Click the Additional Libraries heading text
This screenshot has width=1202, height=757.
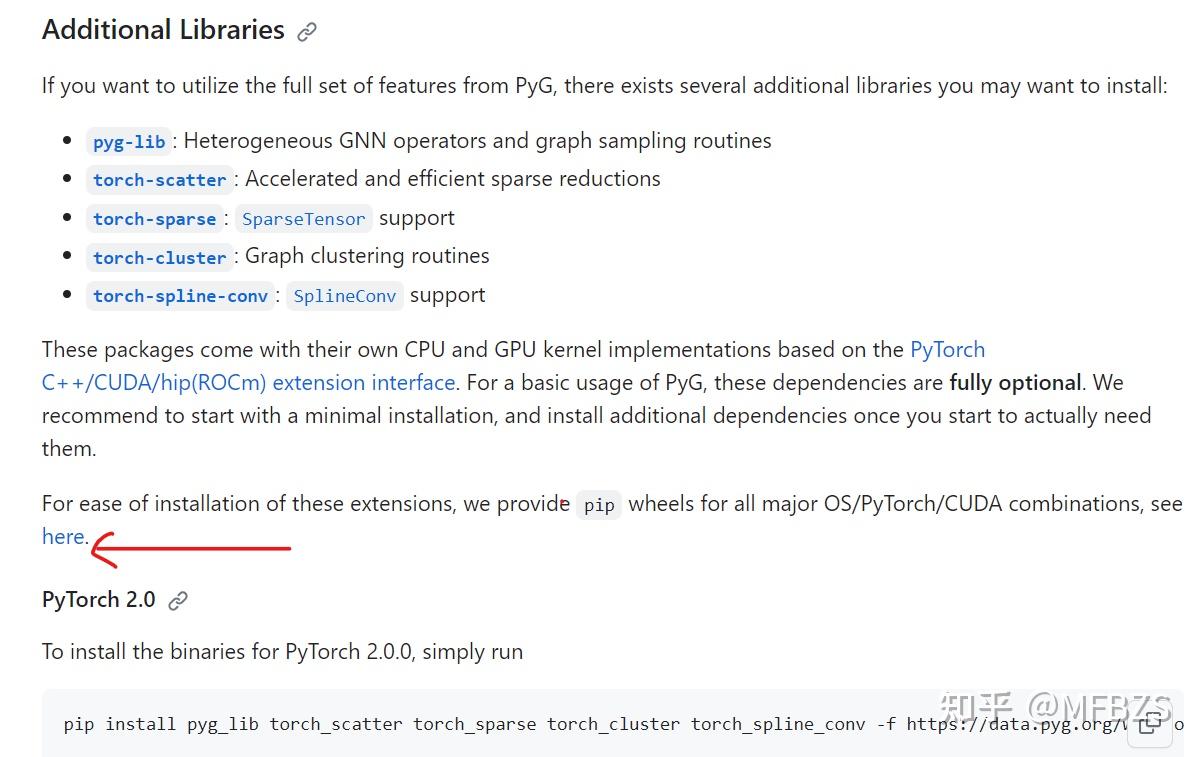tap(163, 30)
